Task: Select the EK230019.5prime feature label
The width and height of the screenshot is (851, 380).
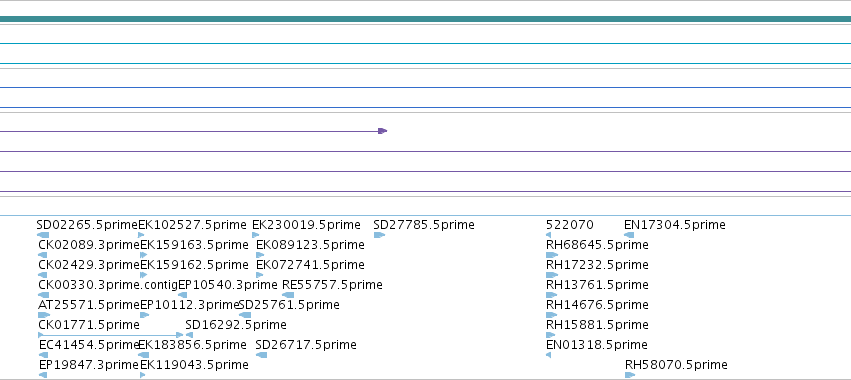Action: [x=306, y=225]
